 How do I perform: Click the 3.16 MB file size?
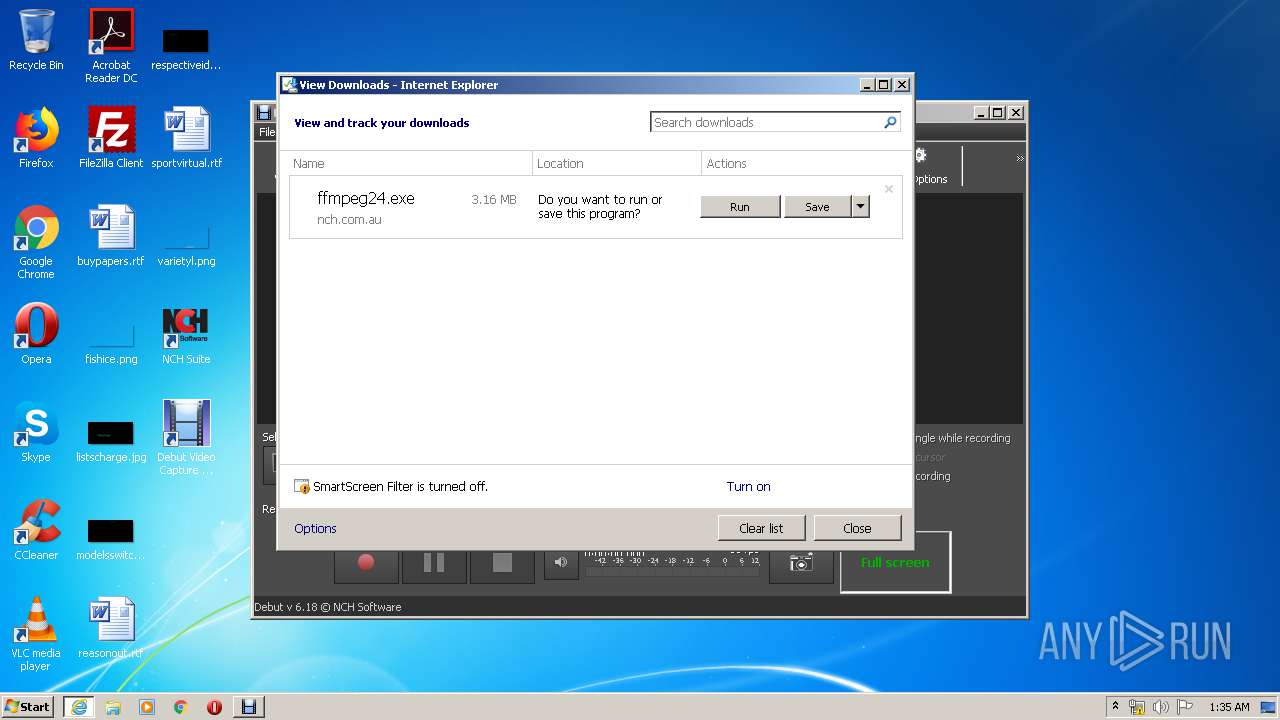point(494,200)
